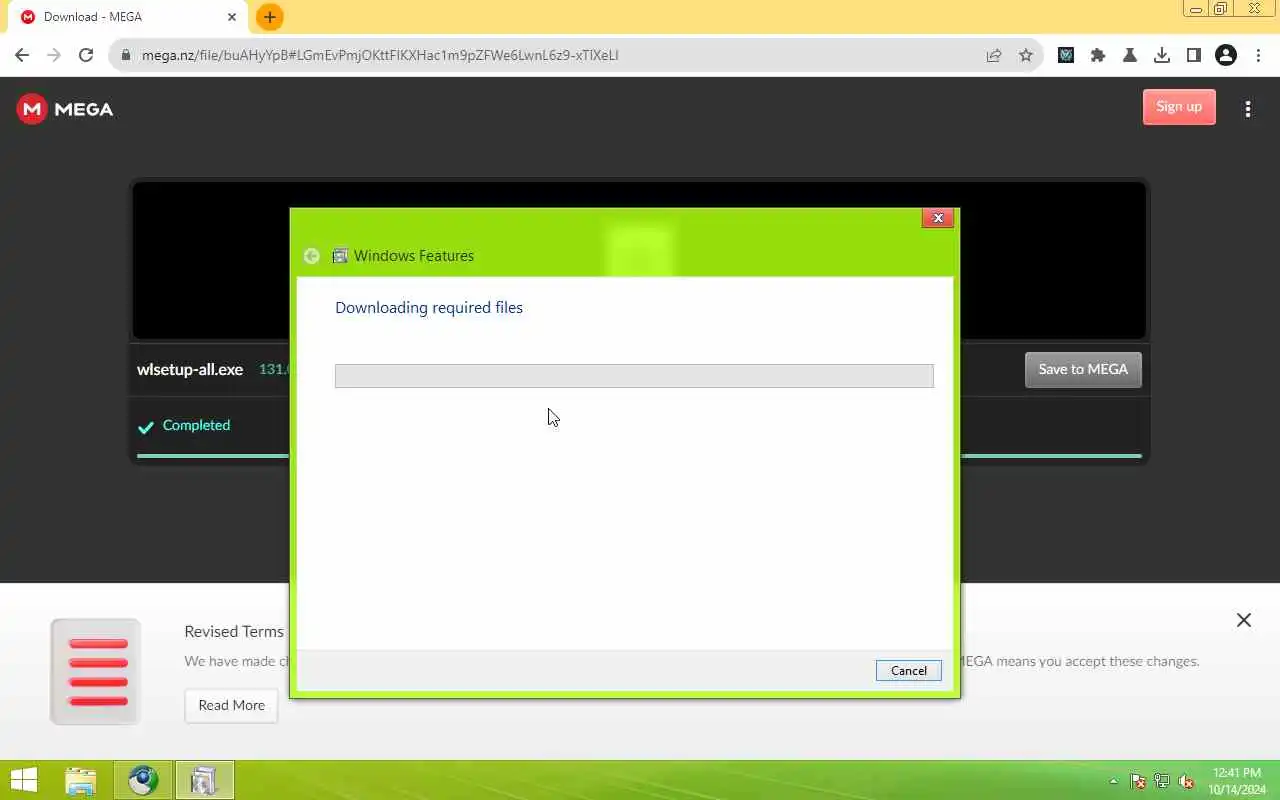This screenshot has height=800, width=1280.
Task: Open MEGA page three-dot options menu
Action: pyautogui.click(x=1248, y=109)
